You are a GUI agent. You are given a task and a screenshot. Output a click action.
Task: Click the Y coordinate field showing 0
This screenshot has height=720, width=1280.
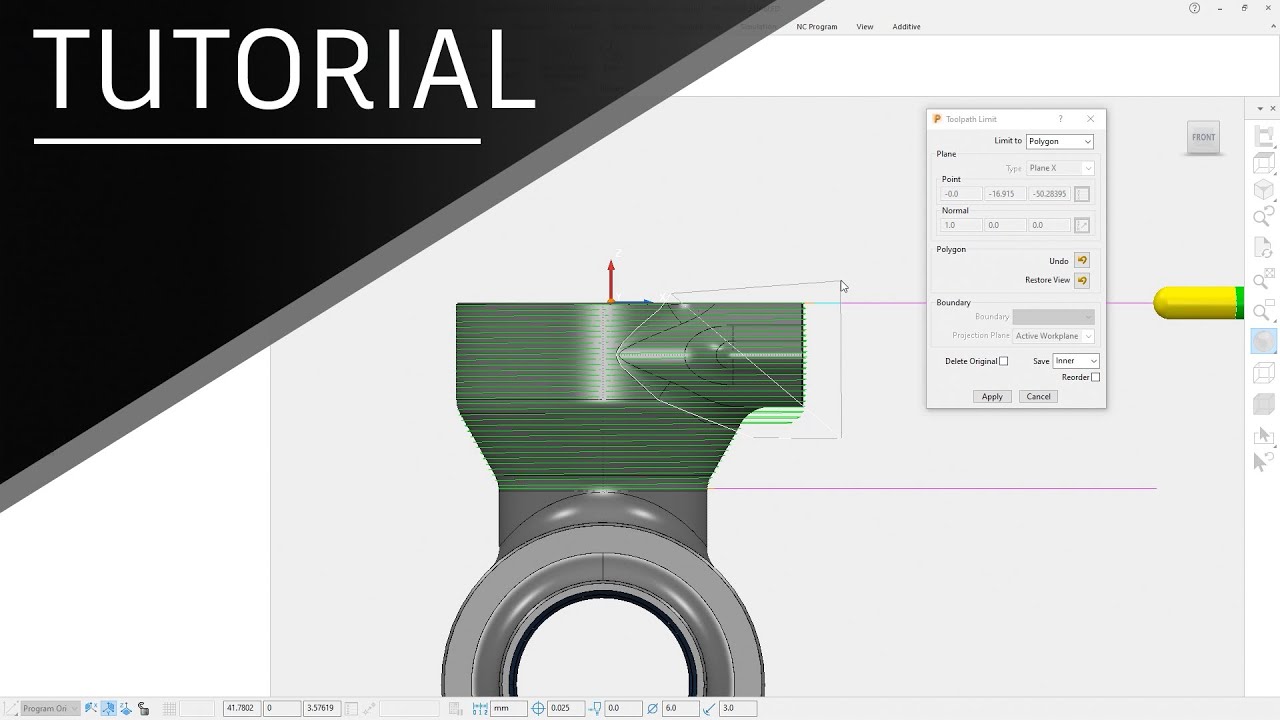282,708
